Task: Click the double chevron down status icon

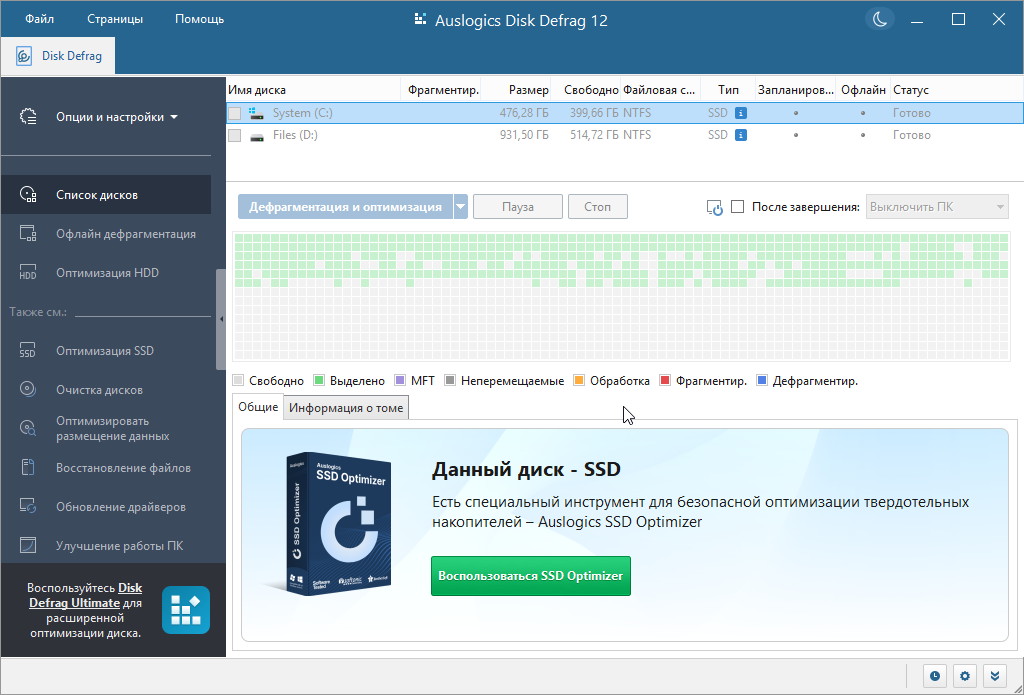Action: click(x=995, y=676)
